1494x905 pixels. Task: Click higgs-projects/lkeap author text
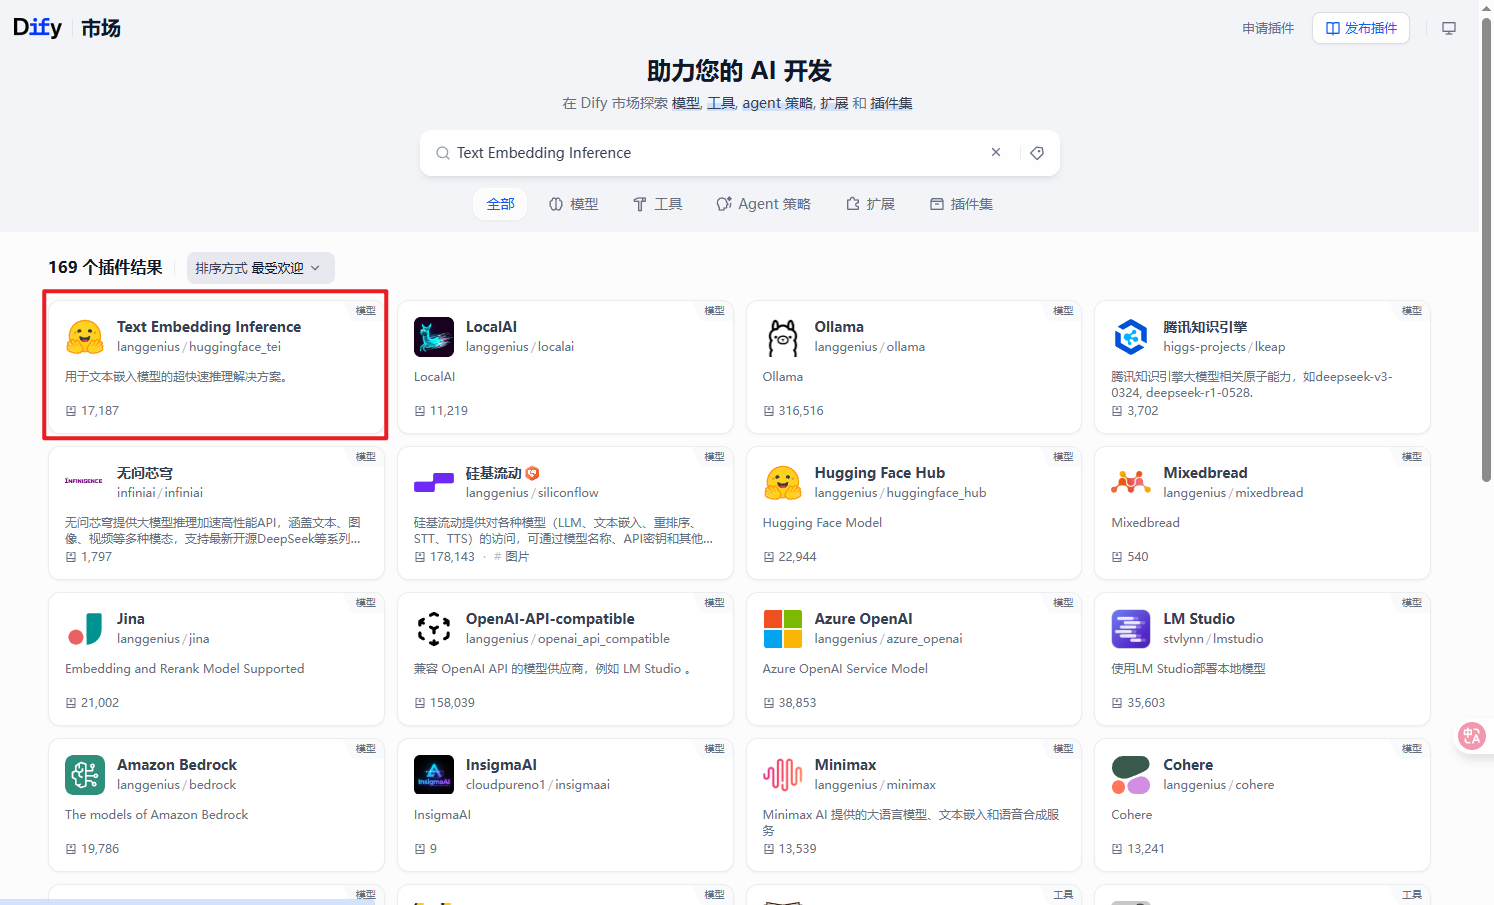[x=1224, y=347]
